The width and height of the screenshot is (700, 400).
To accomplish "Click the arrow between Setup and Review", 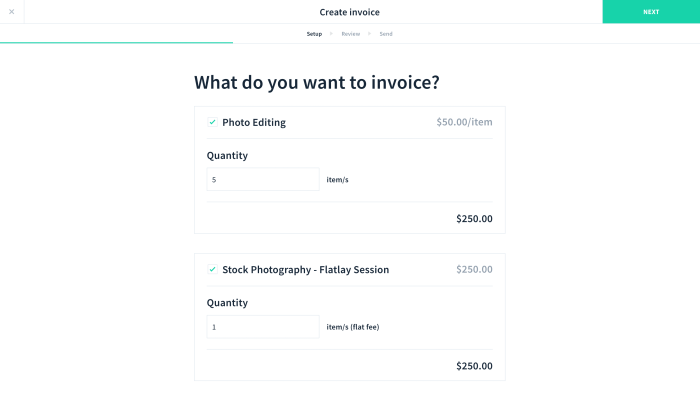I will pos(331,34).
